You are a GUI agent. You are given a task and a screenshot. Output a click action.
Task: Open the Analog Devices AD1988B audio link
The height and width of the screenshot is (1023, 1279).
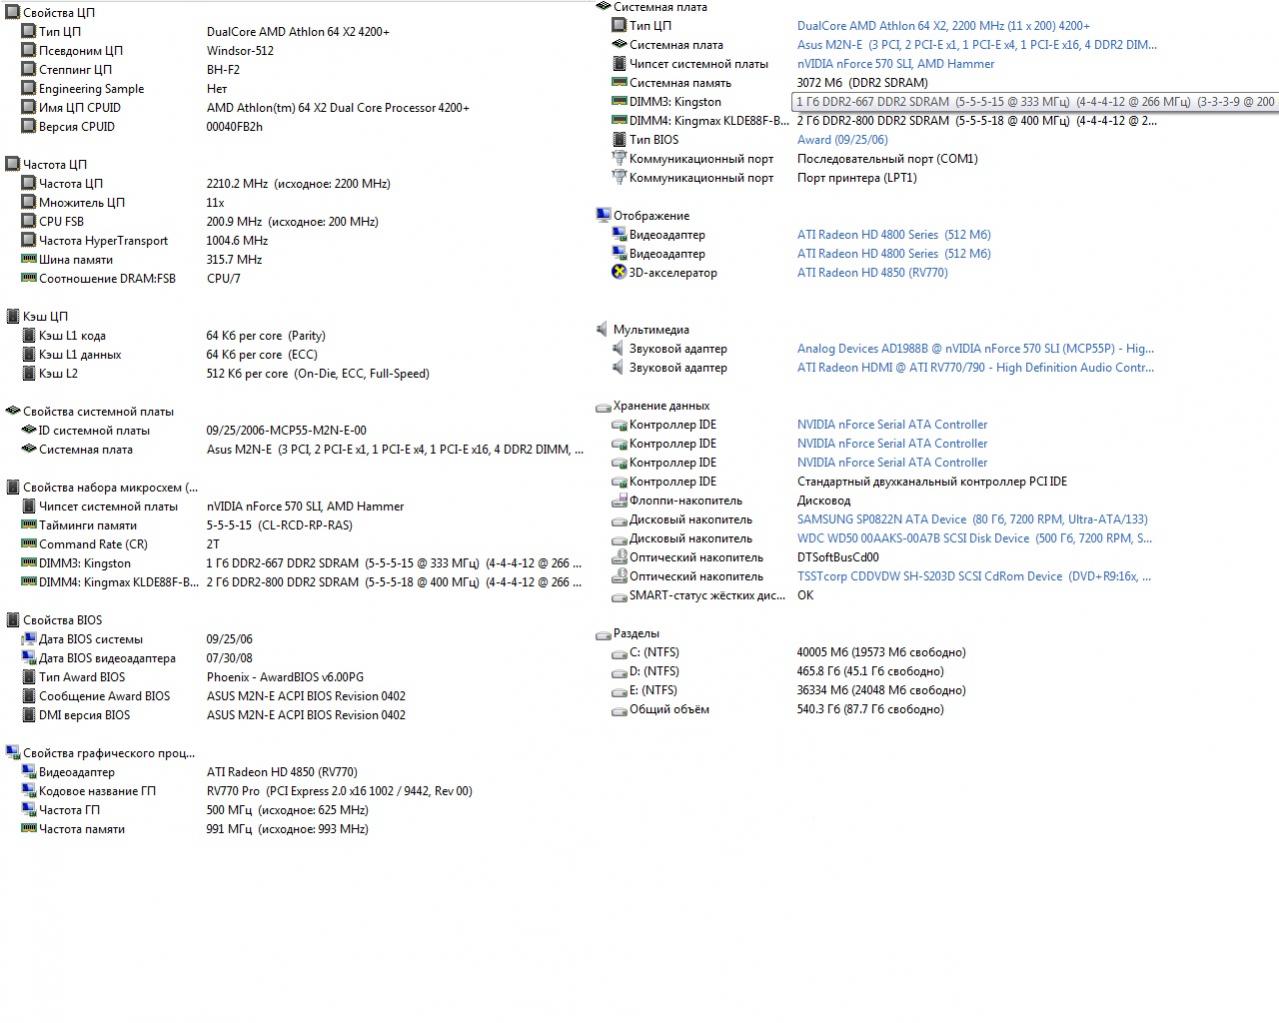(x=974, y=348)
